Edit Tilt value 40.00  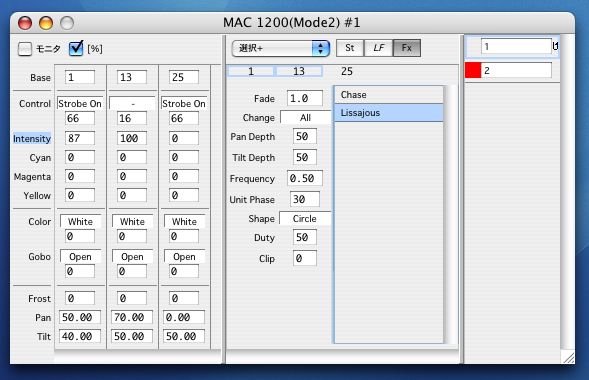click(80, 336)
